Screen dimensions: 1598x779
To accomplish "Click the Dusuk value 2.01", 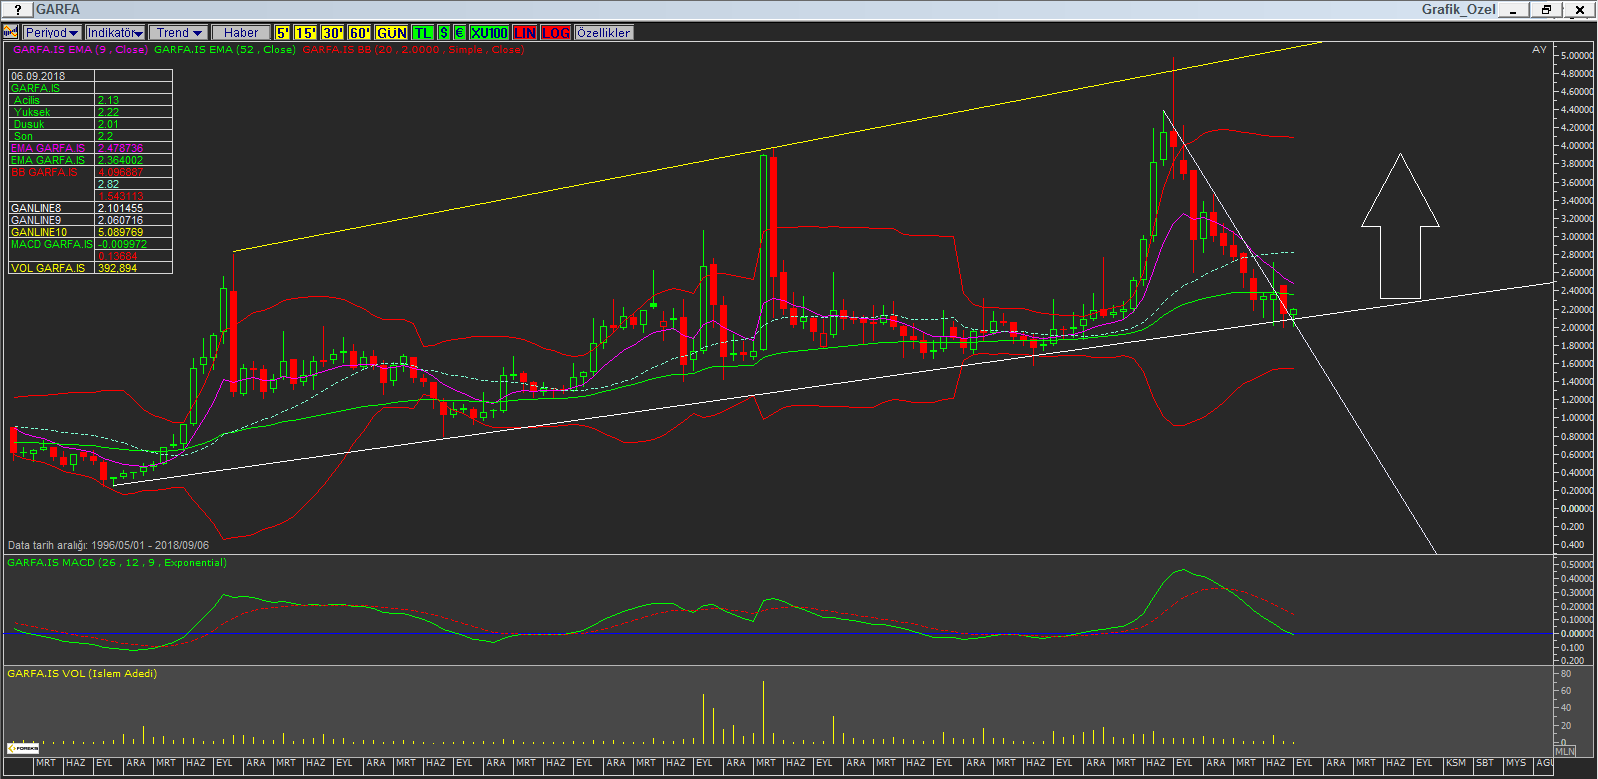I will [109, 124].
